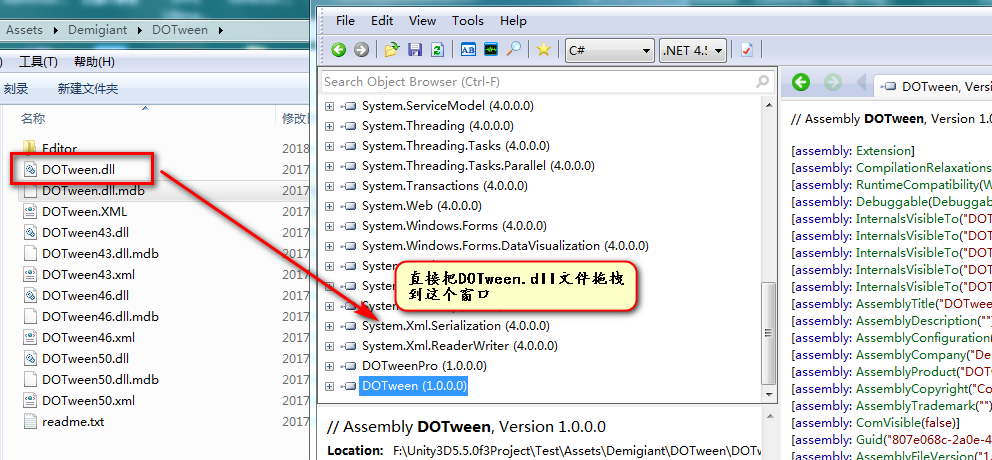Image resolution: width=992 pixels, height=460 pixels.
Task: Click the ComVisible(false) attribute in the code
Action: click(x=876, y=423)
